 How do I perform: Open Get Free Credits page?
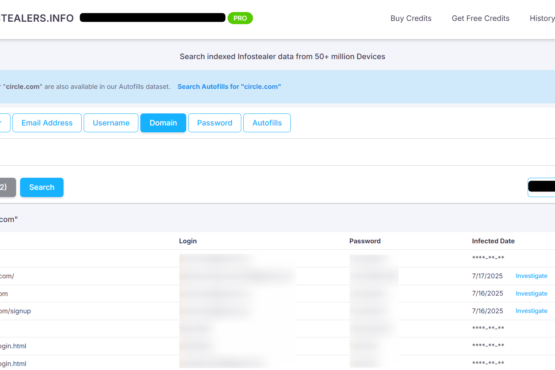click(x=480, y=18)
